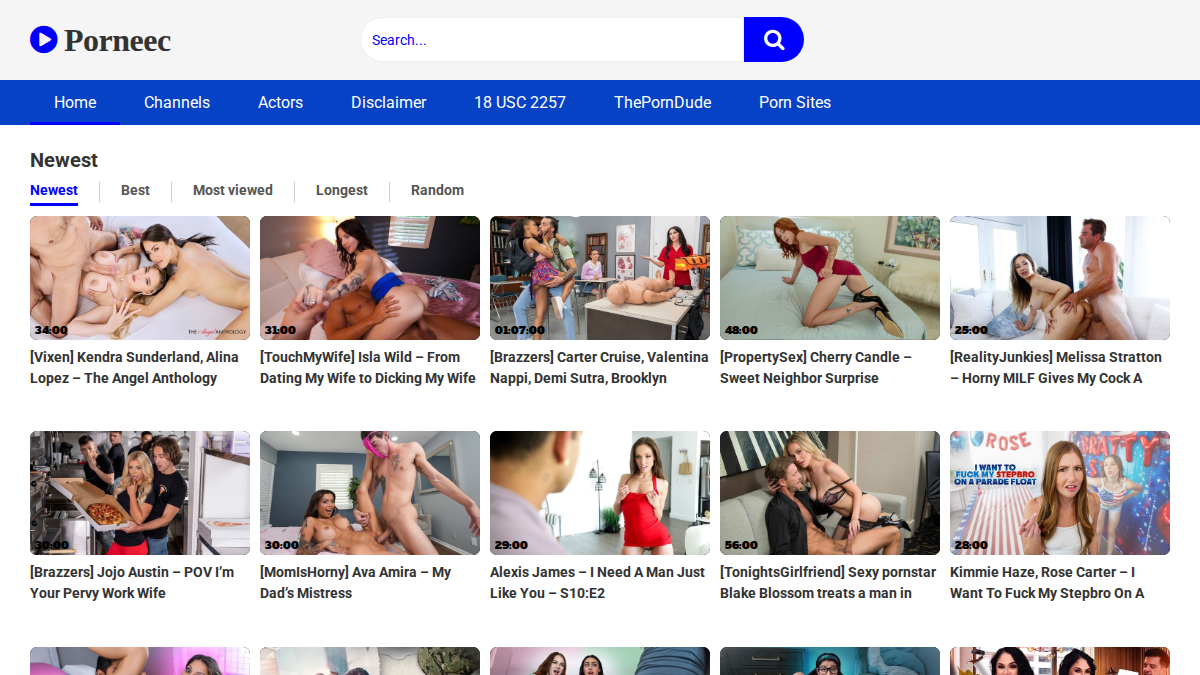Click the "The Angel Anthology" title link
1200x675 pixels.
coord(135,367)
